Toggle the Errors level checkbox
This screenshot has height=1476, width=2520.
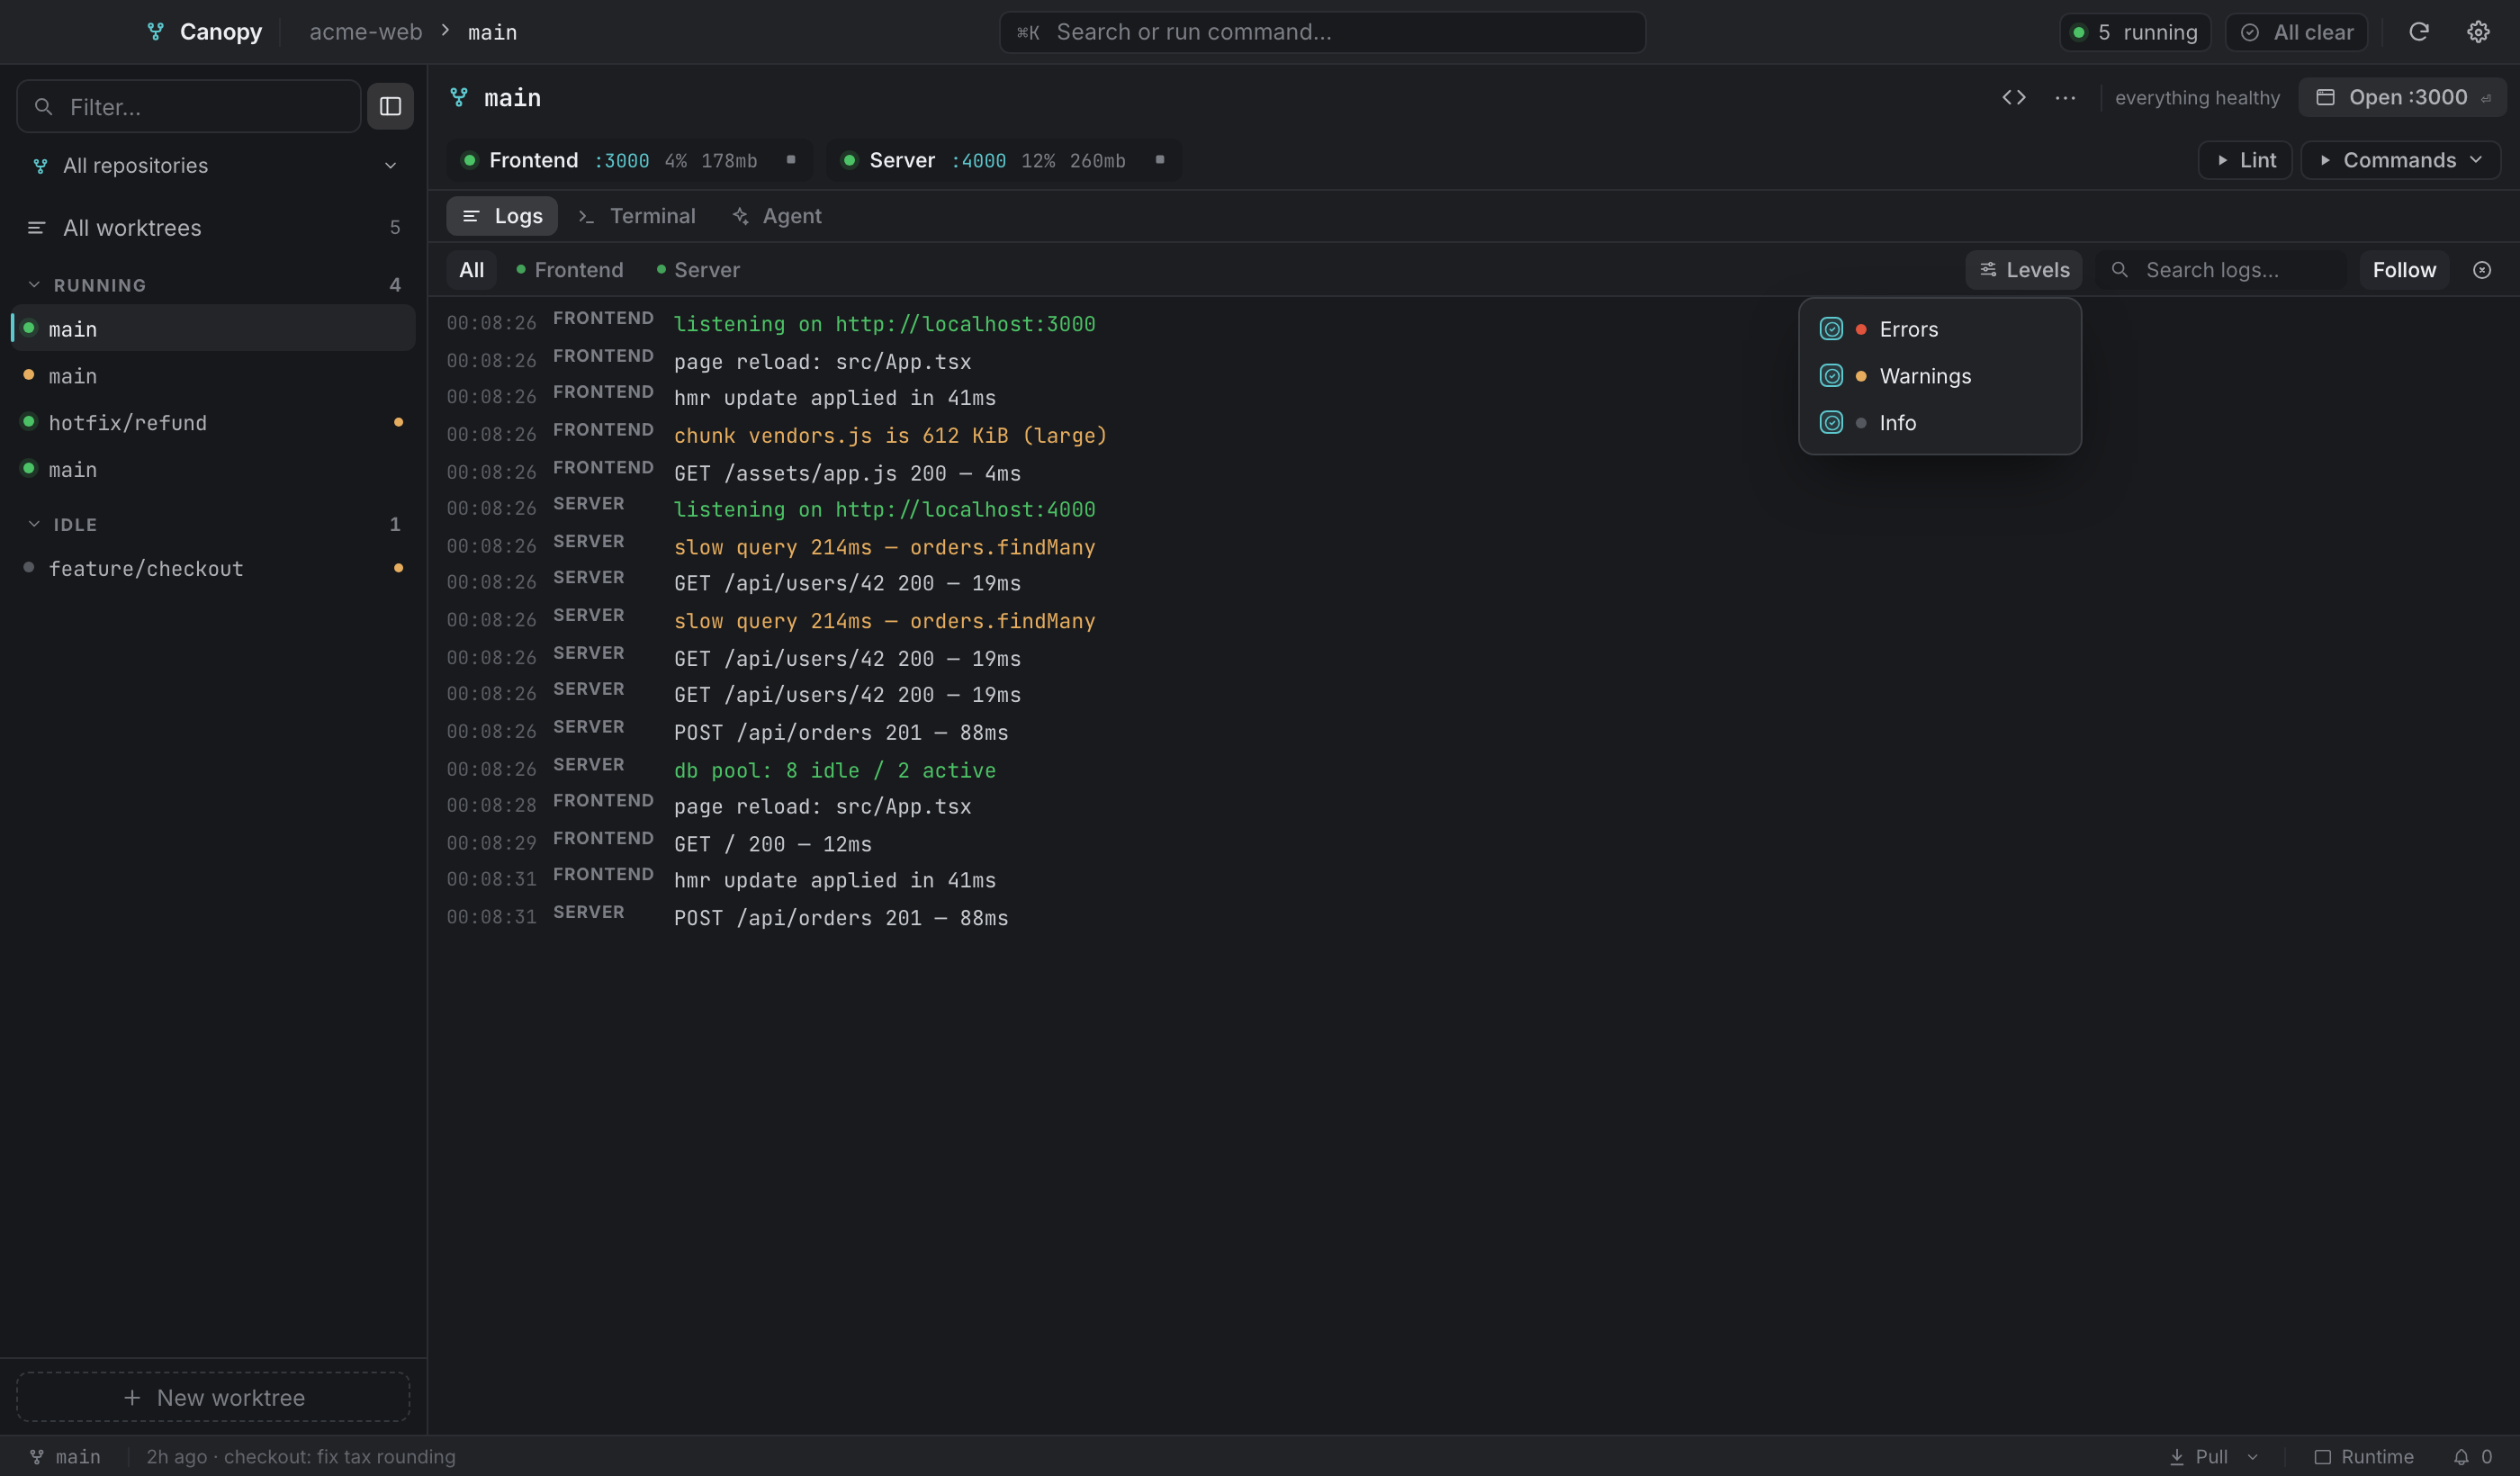click(1831, 329)
